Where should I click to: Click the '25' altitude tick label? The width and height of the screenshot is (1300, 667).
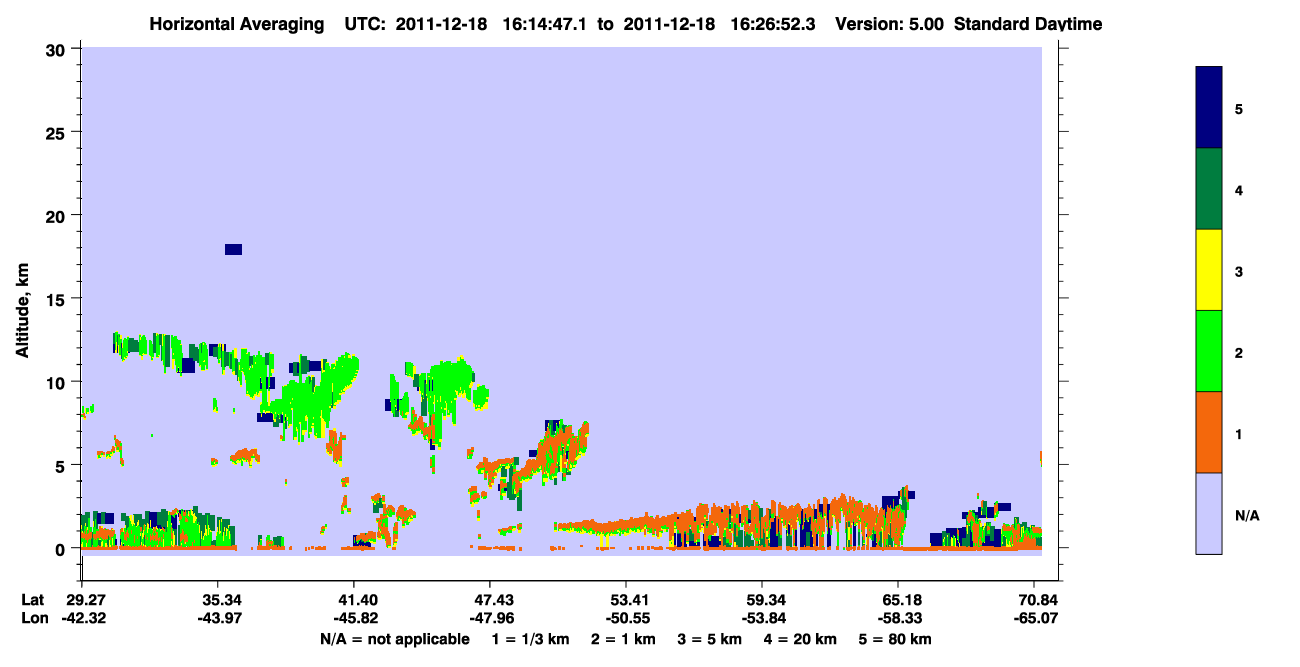coord(58,132)
